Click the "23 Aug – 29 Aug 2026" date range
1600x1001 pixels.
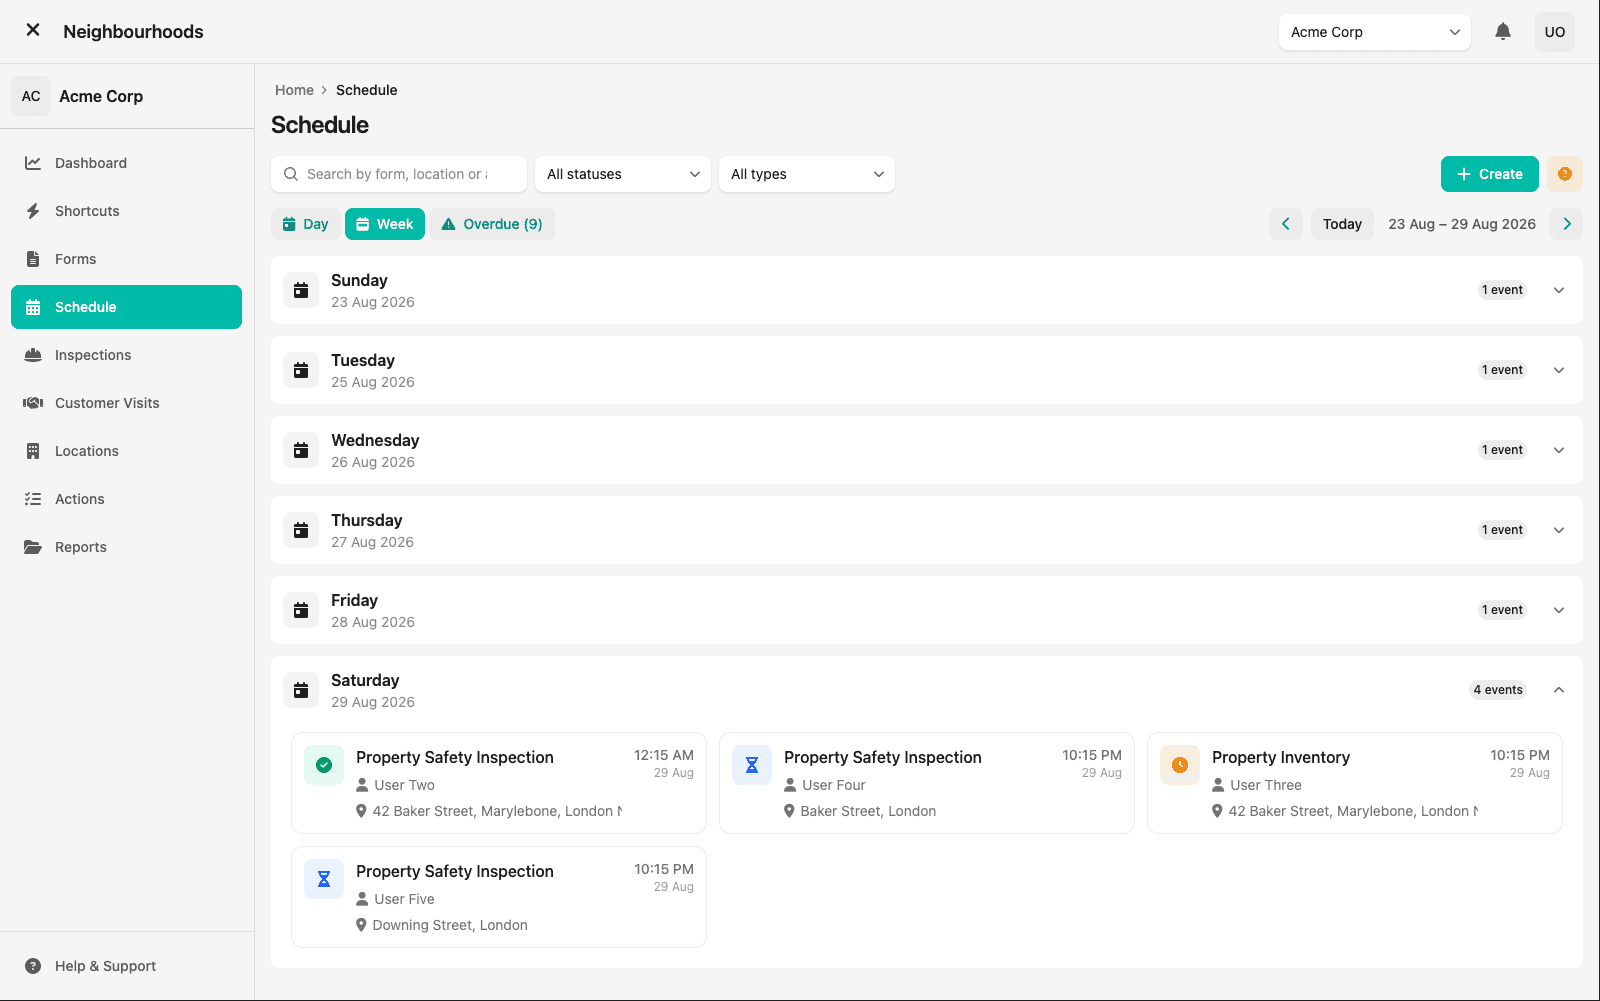pos(1462,224)
